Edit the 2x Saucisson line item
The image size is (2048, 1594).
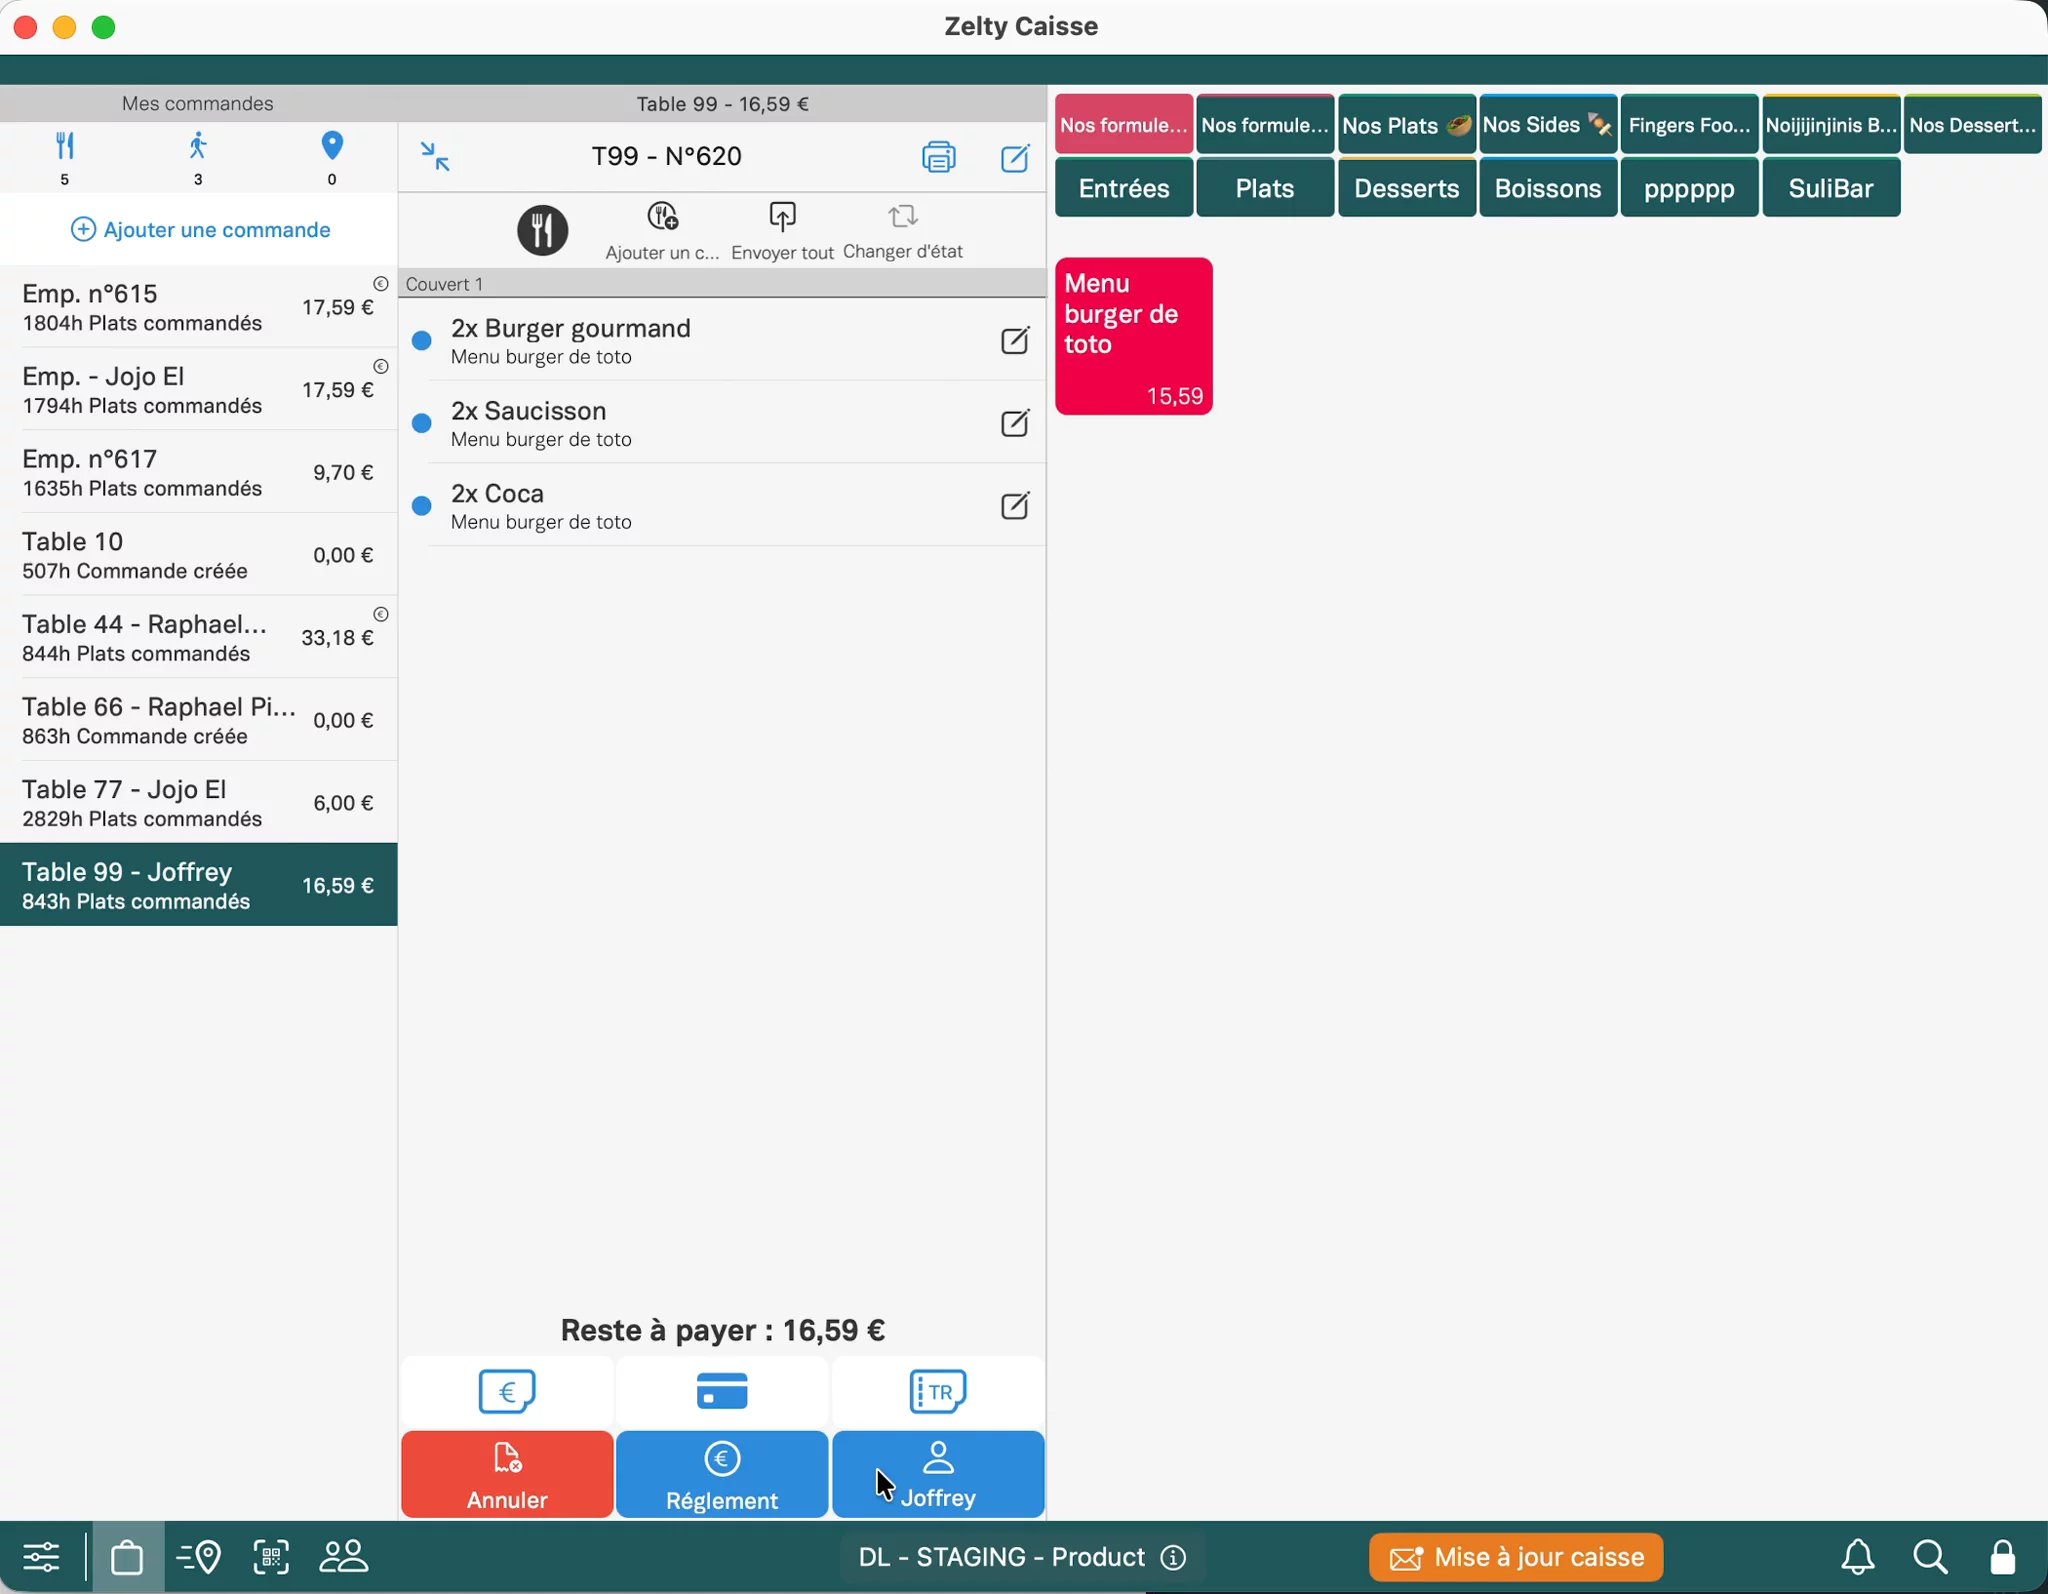[1014, 423]
